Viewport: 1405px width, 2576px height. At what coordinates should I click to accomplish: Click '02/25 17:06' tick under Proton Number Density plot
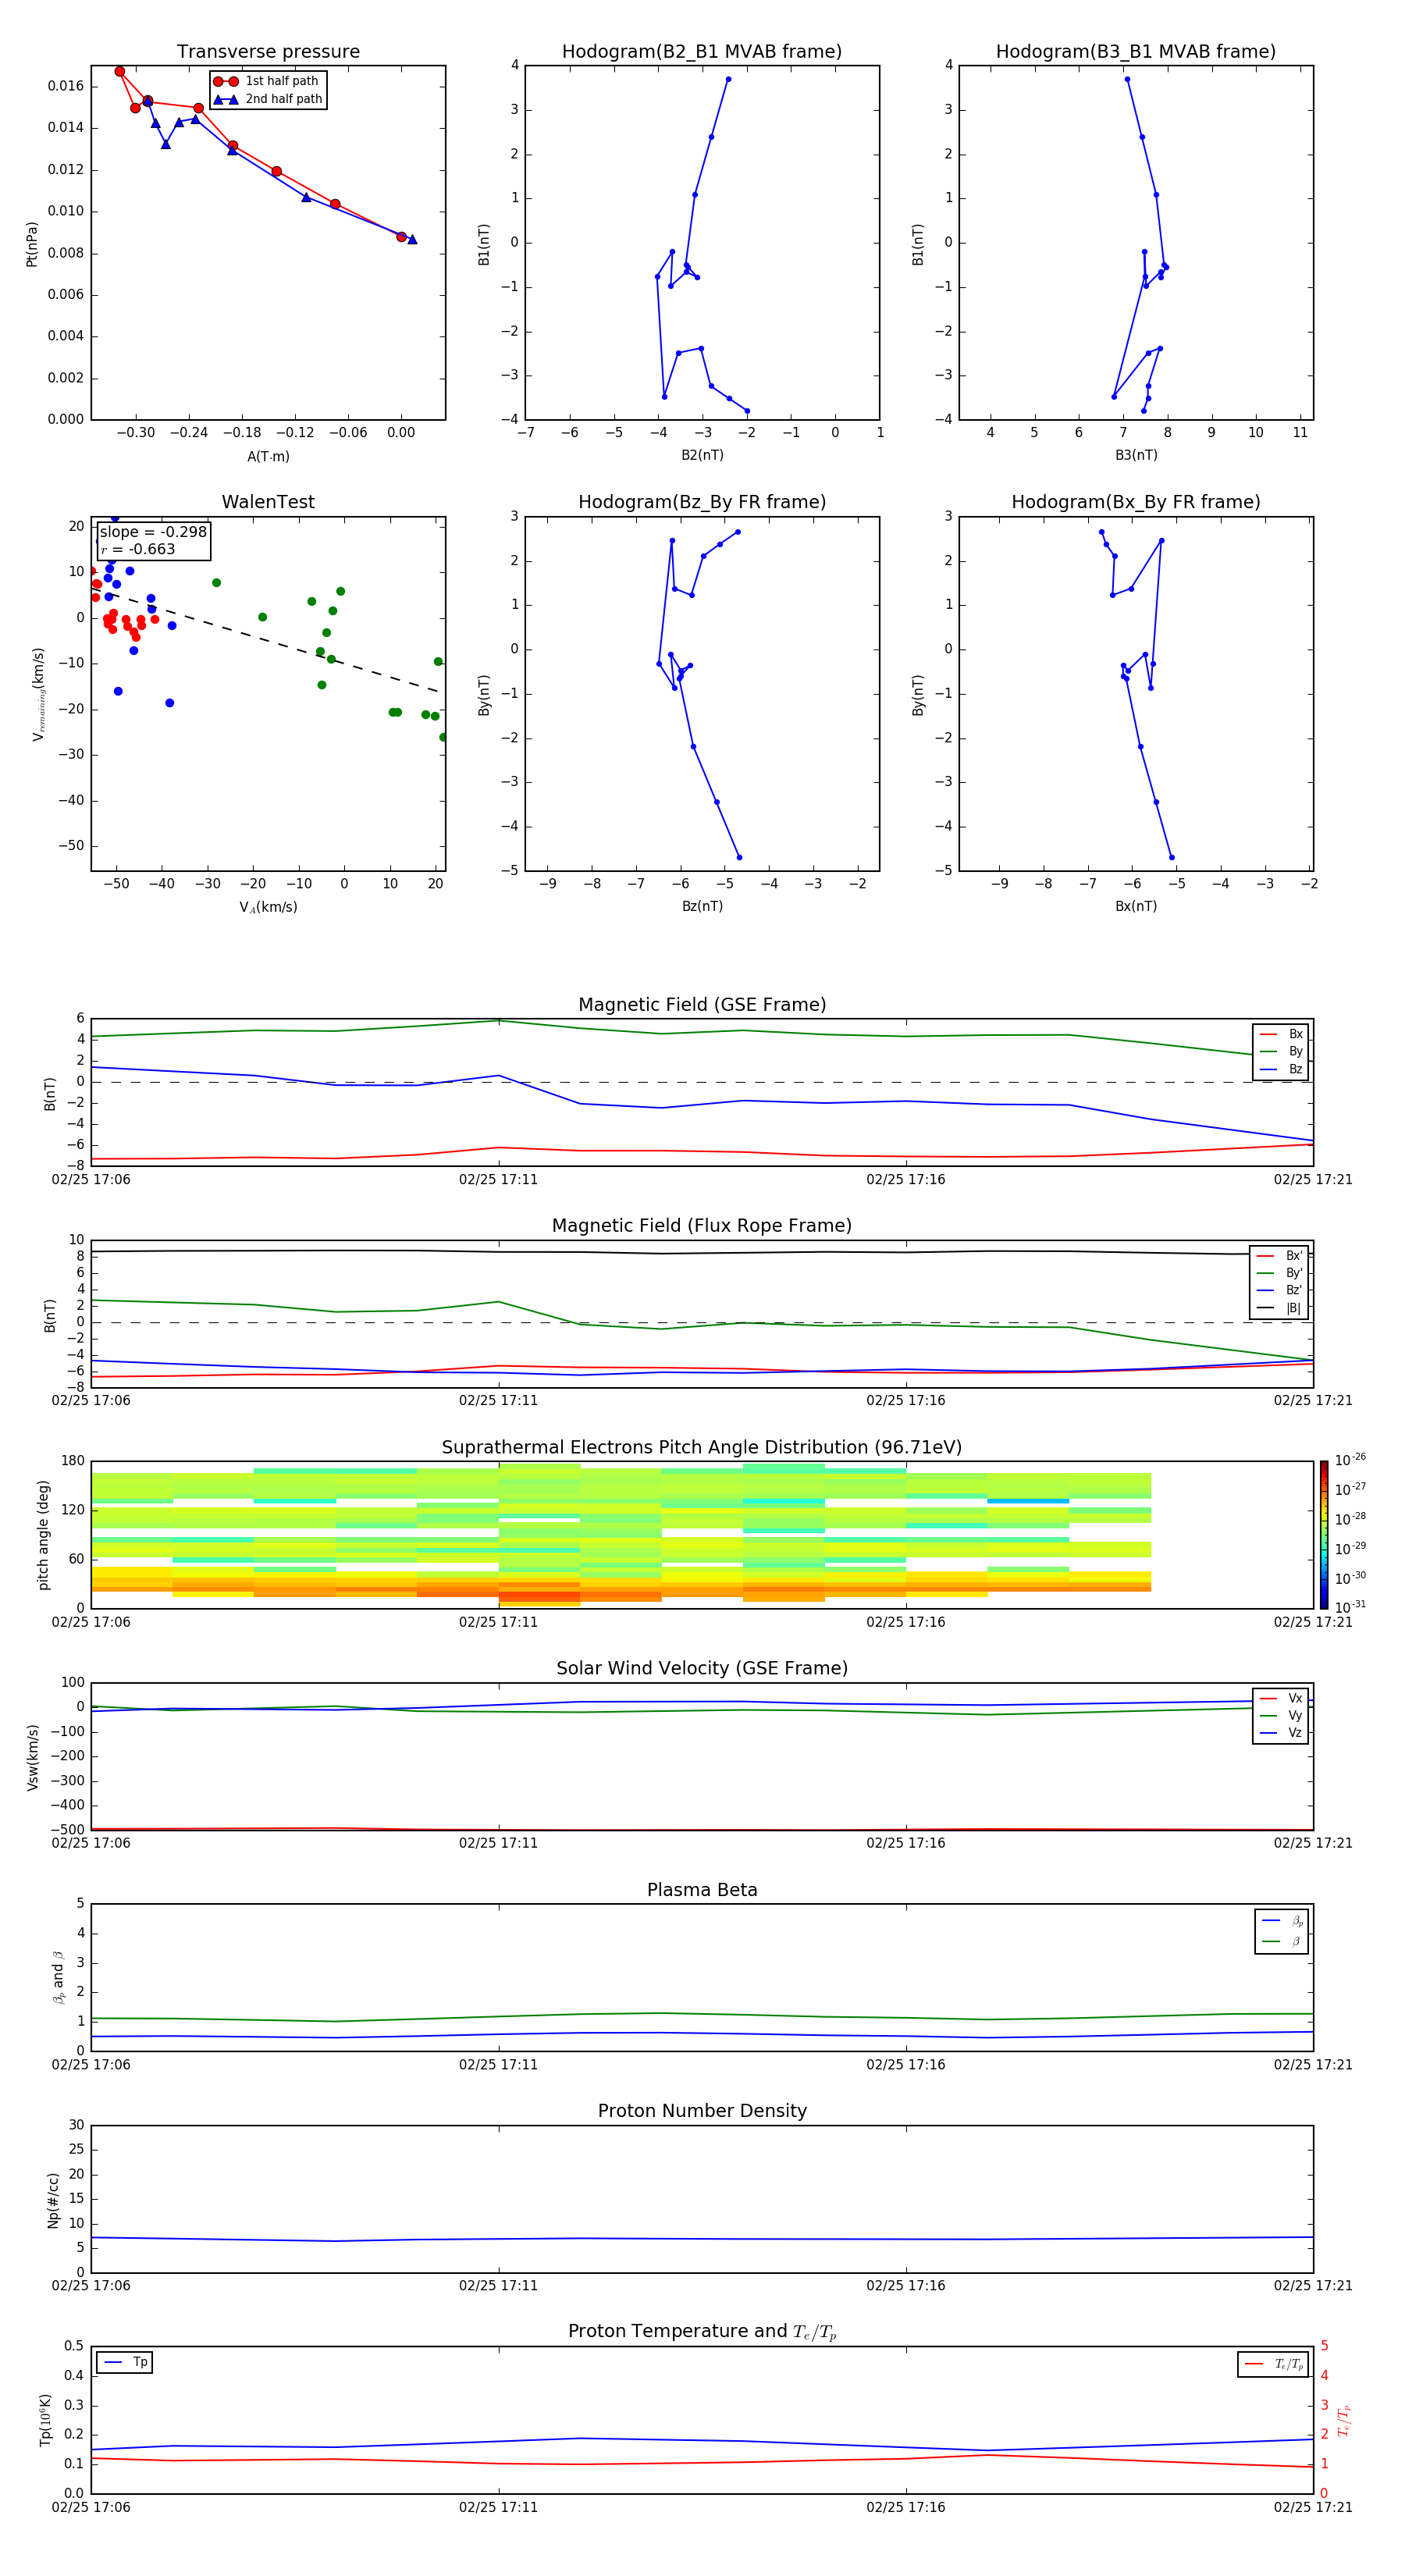click(x=91, y=2286)
